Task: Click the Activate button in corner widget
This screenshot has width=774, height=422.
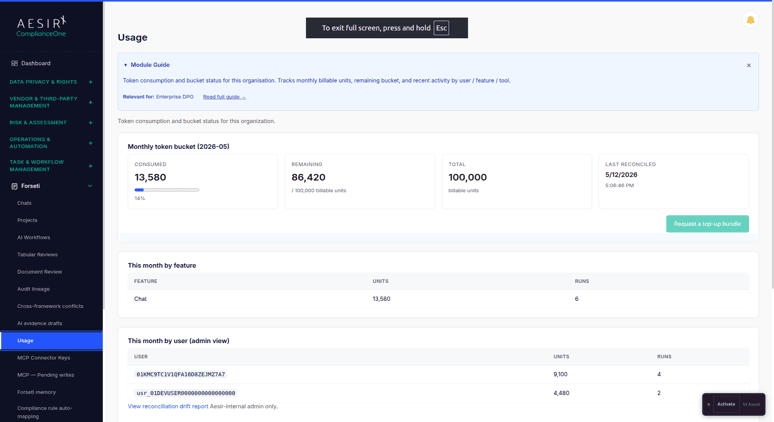Action: tap(726, 404)
